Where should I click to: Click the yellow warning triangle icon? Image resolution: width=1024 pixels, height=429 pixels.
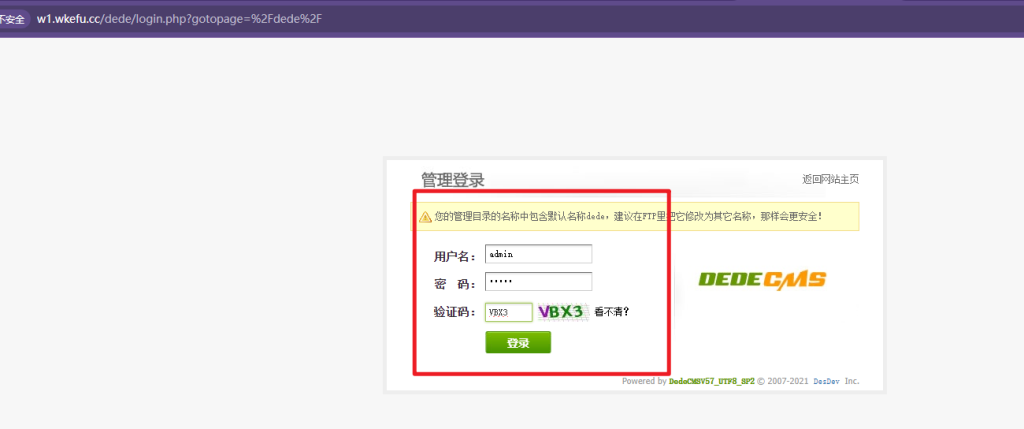point(425,216)
